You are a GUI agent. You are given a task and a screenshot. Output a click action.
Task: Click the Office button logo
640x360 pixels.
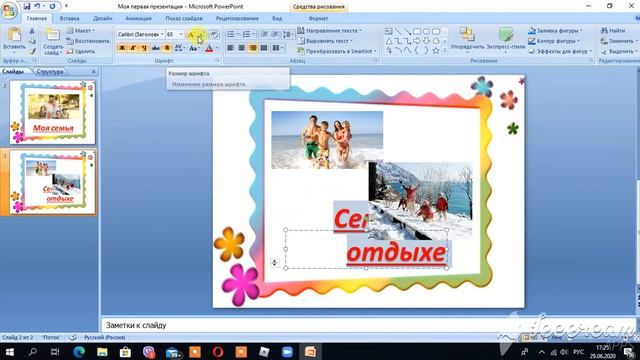pos(8,10)
